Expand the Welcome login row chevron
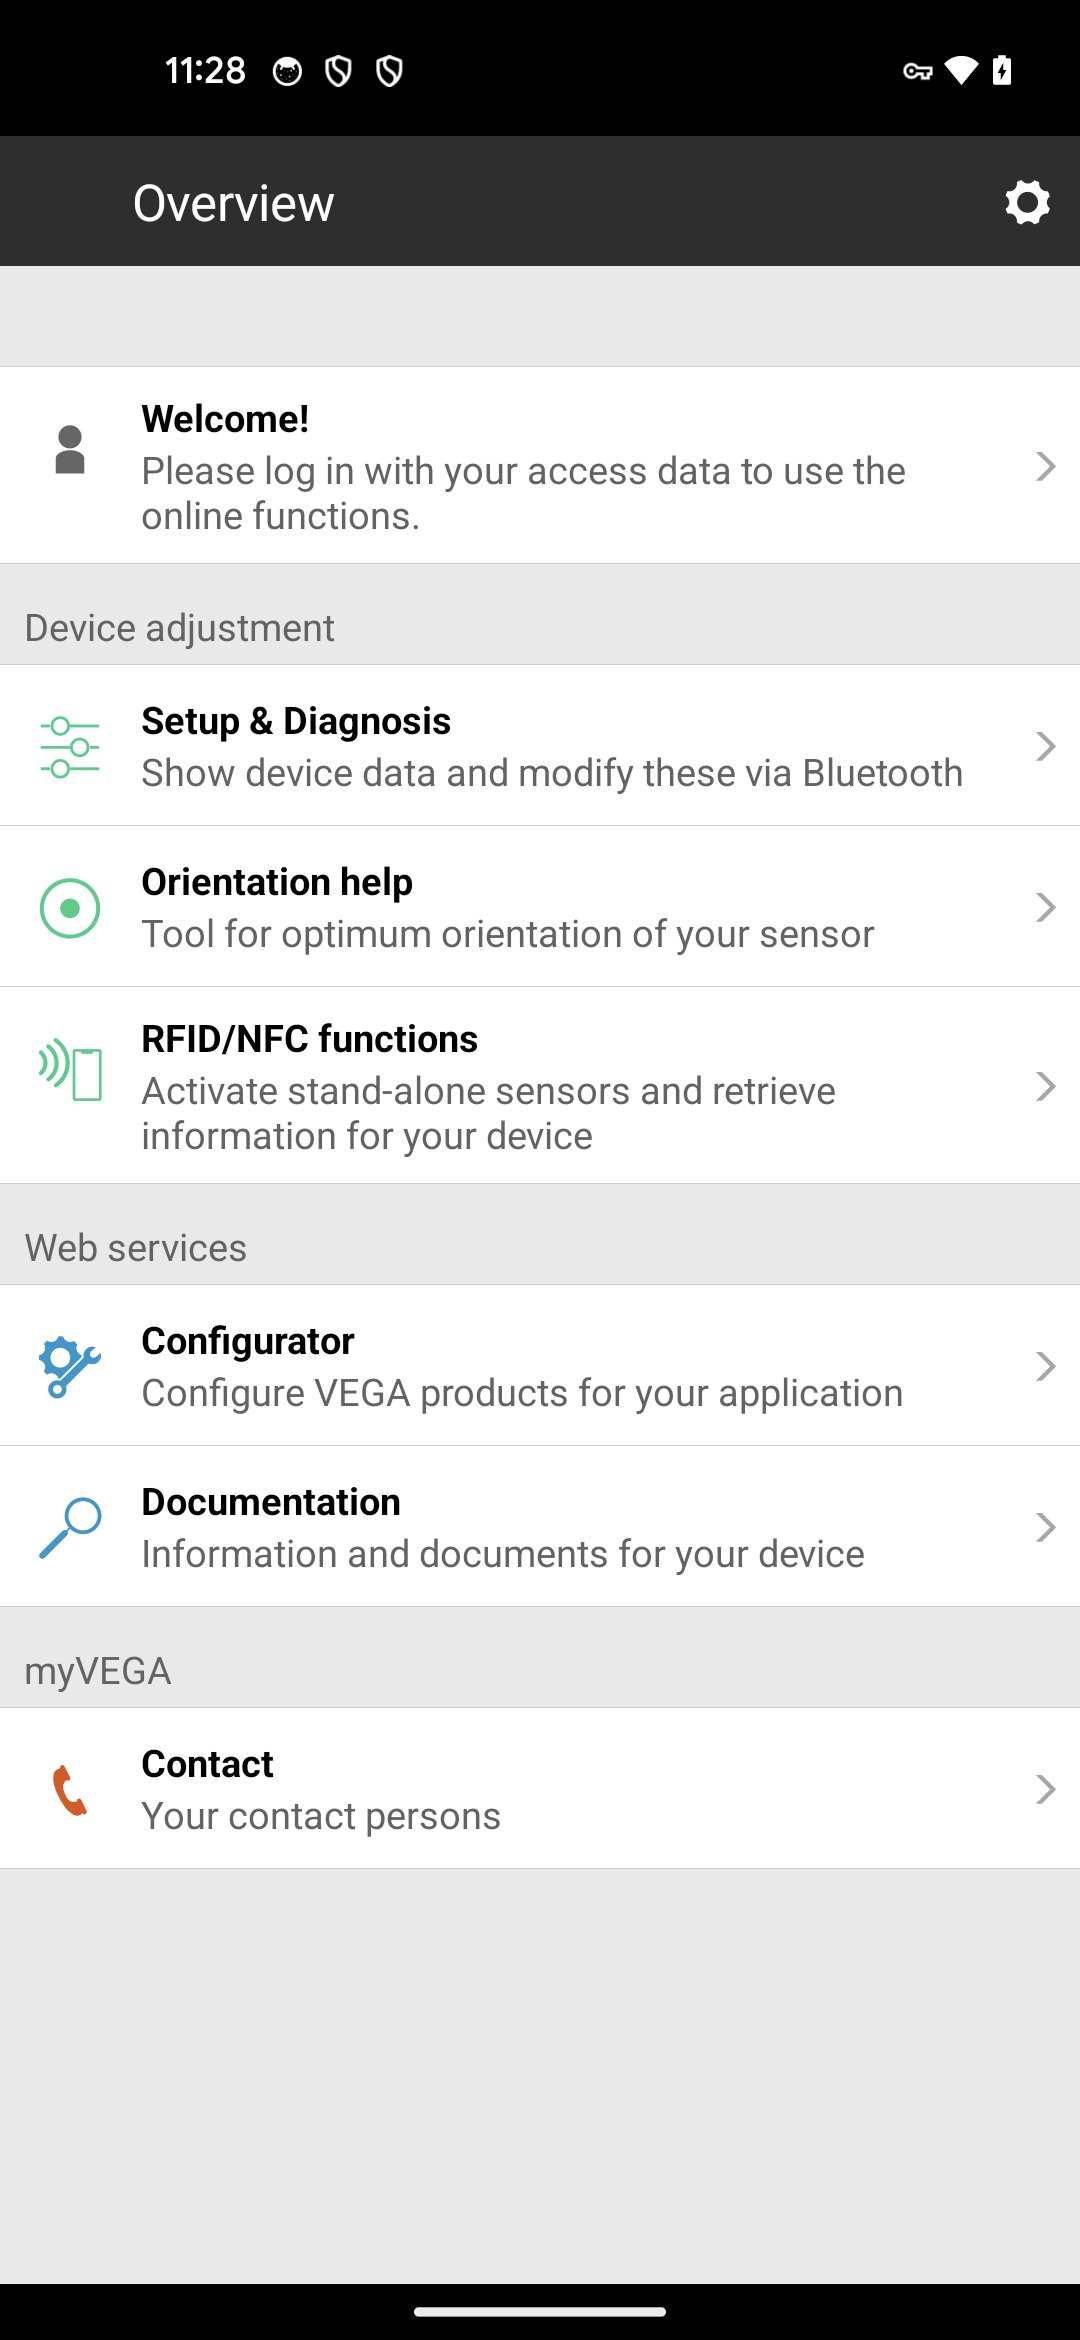1080x2340 pixels. (x=1045, y=466)
